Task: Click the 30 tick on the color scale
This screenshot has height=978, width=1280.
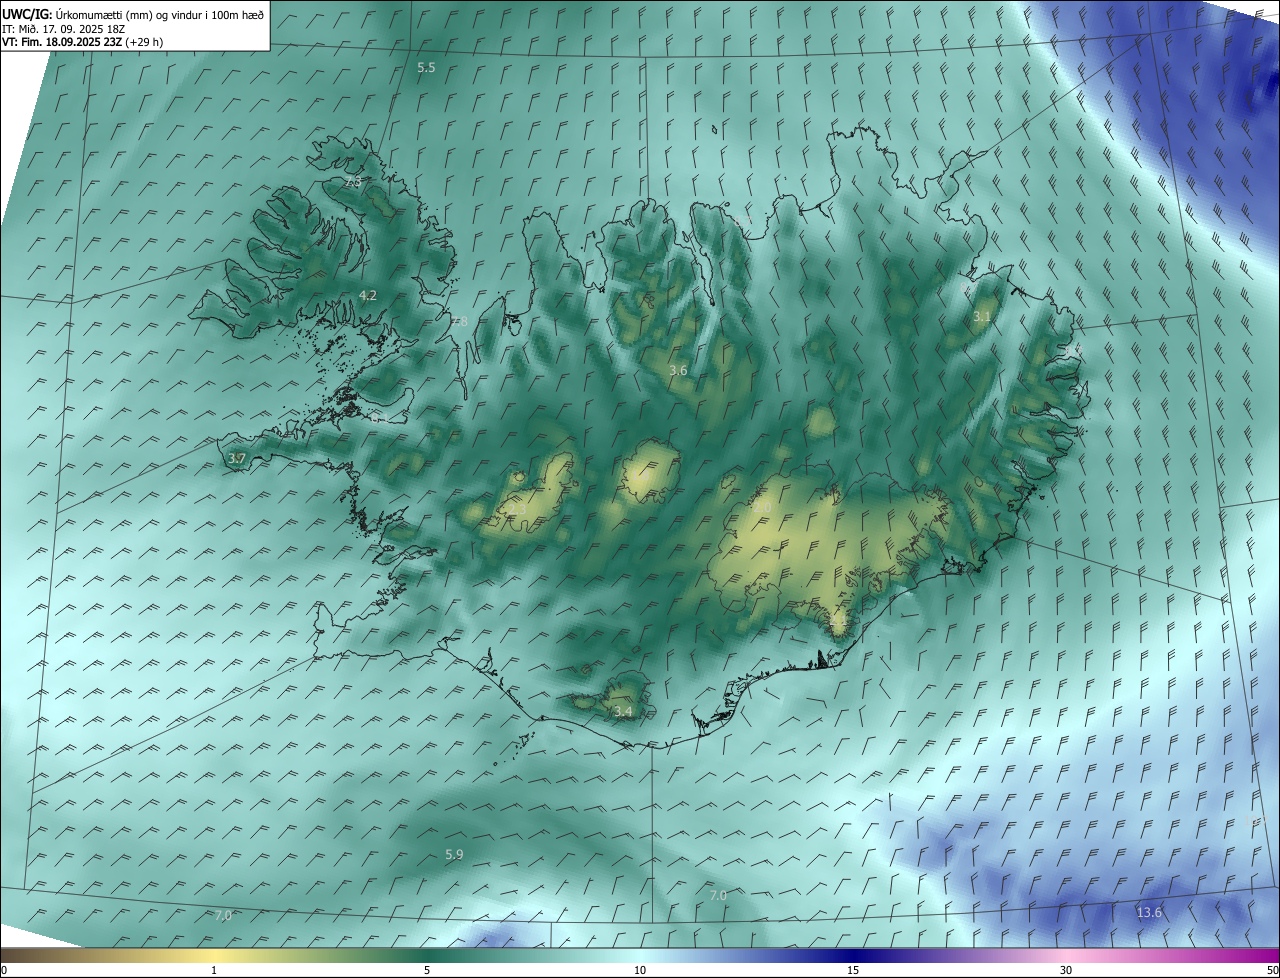Action: [x=1066, y=970]
